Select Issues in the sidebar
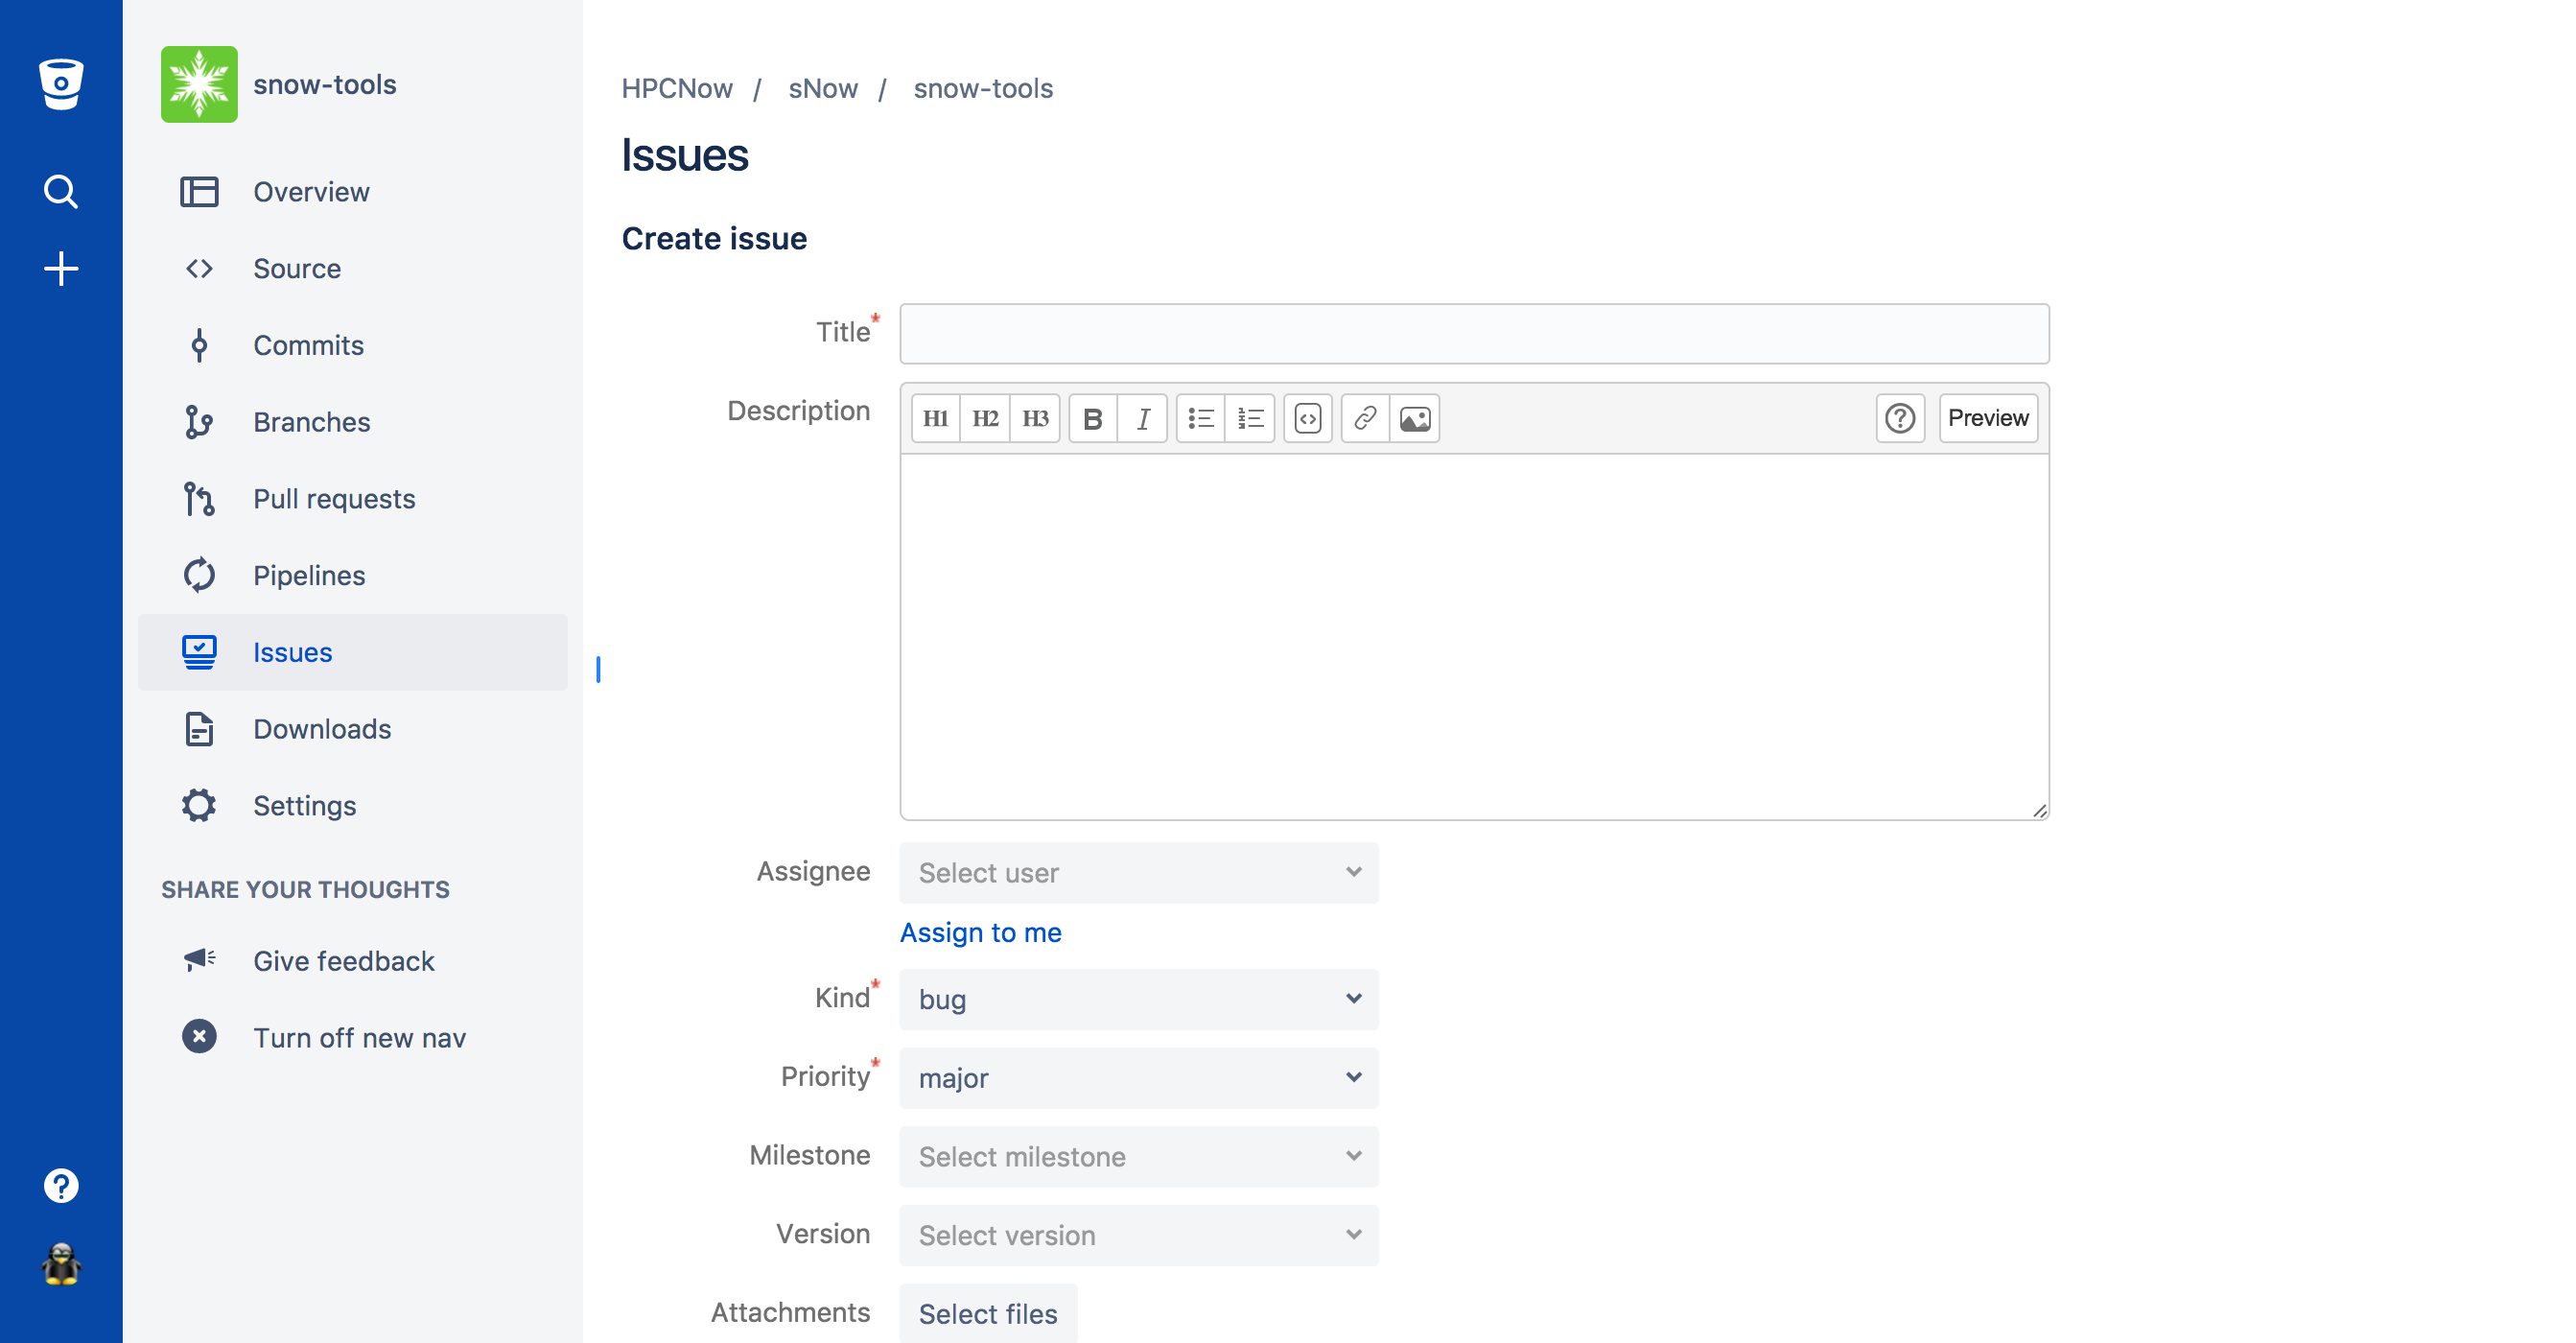Image resolution: width=2576 pixels, height=1343 pixels. coord(353,652)
